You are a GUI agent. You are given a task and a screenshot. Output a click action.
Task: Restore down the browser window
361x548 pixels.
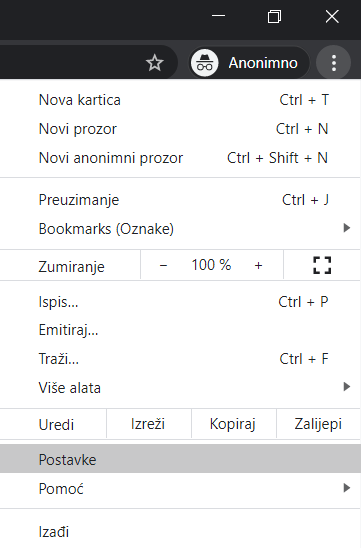coord(274,16)
